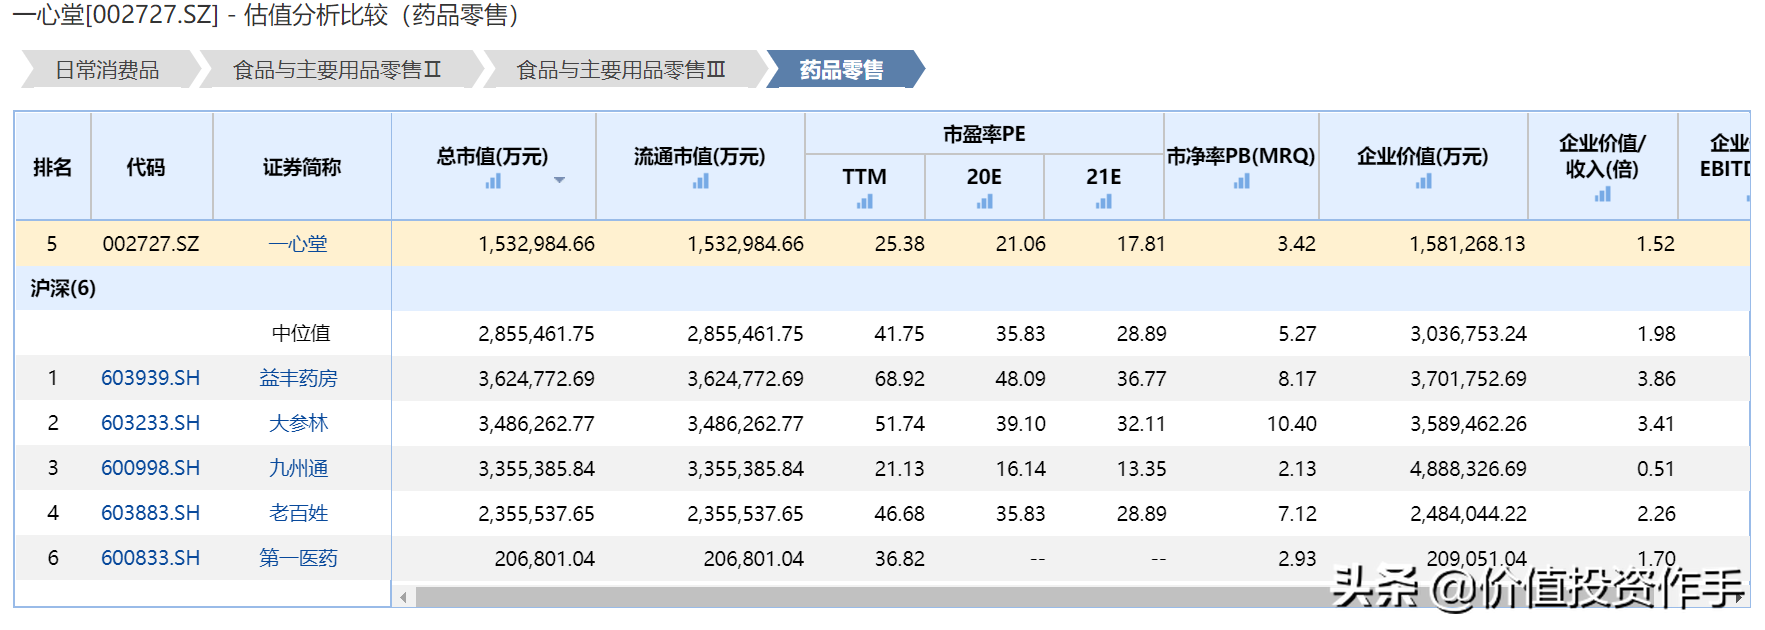
Task: Click 一心堂 total market cap 1,532,984.66
Action: pos(536,244)
